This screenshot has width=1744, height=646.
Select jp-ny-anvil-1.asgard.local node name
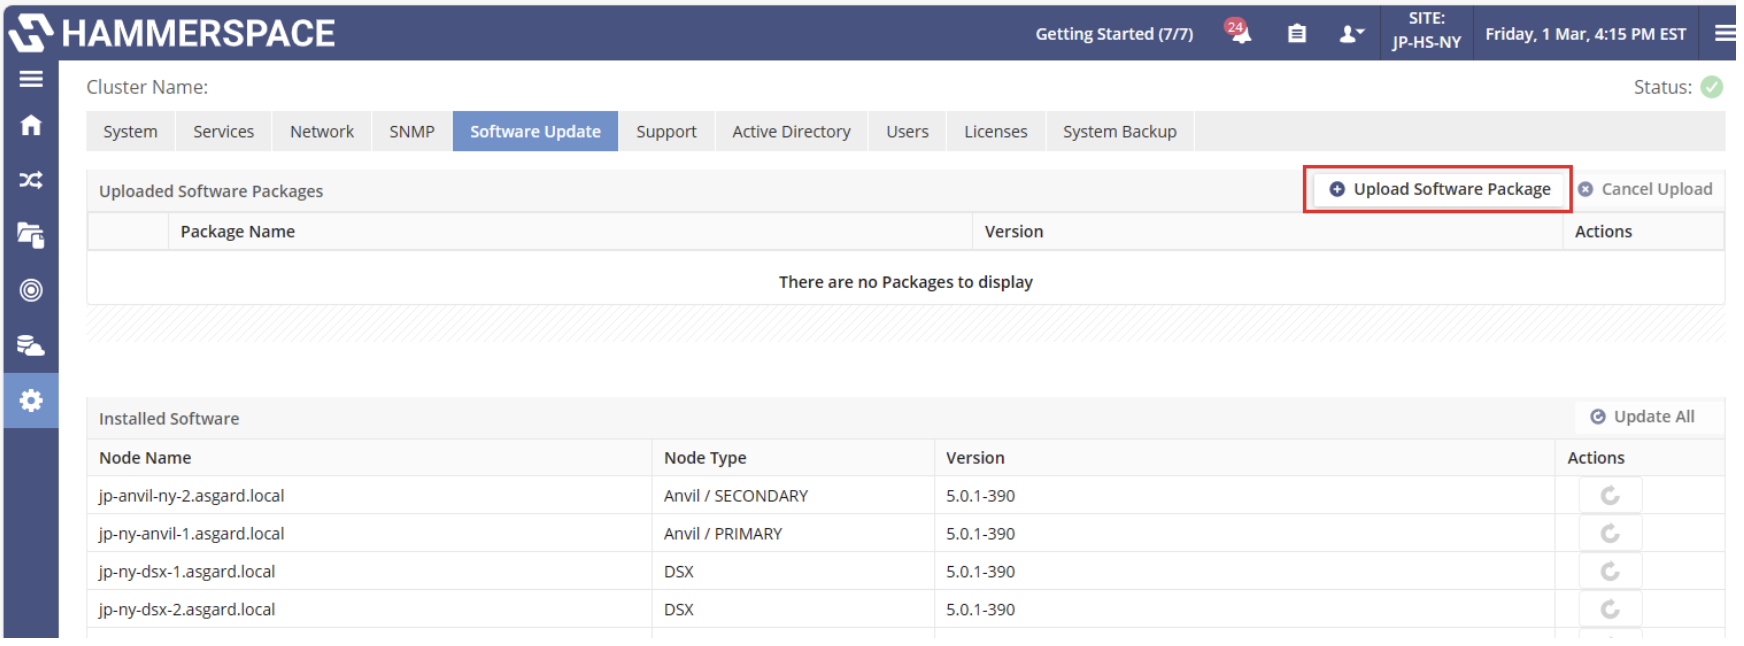(x=191, y=534)
